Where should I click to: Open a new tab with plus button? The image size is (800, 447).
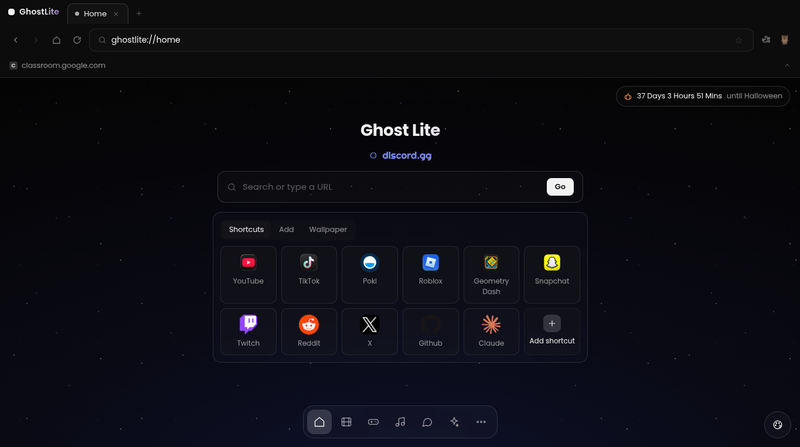point(139,14)
